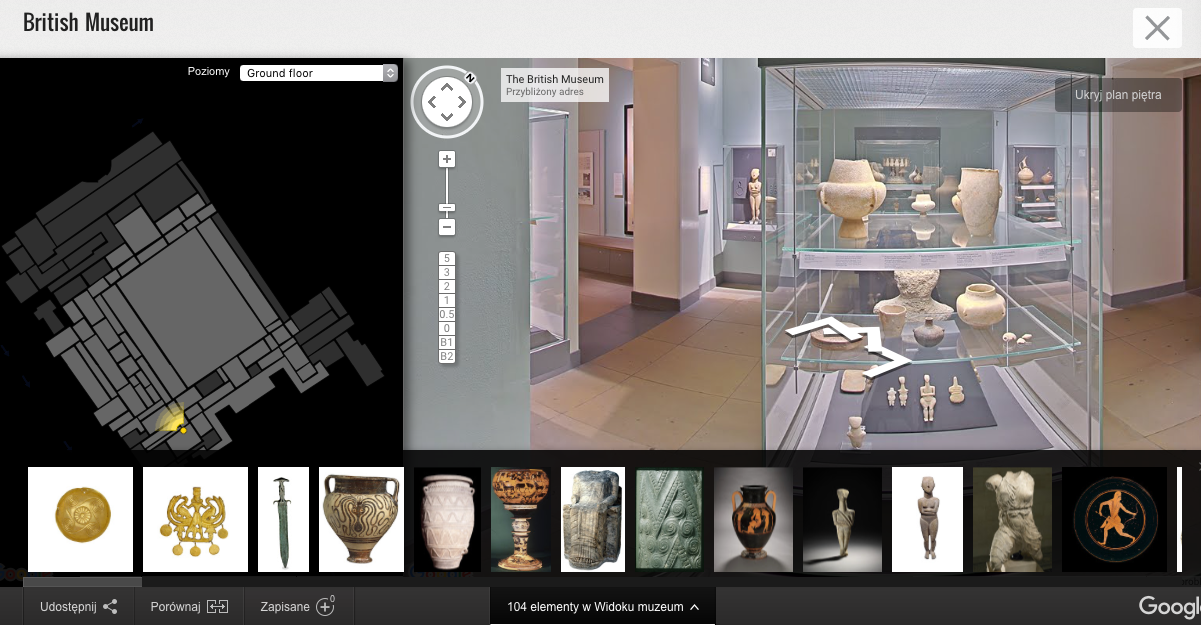
Task: Select floor level 2
Action: click(447, 286)
